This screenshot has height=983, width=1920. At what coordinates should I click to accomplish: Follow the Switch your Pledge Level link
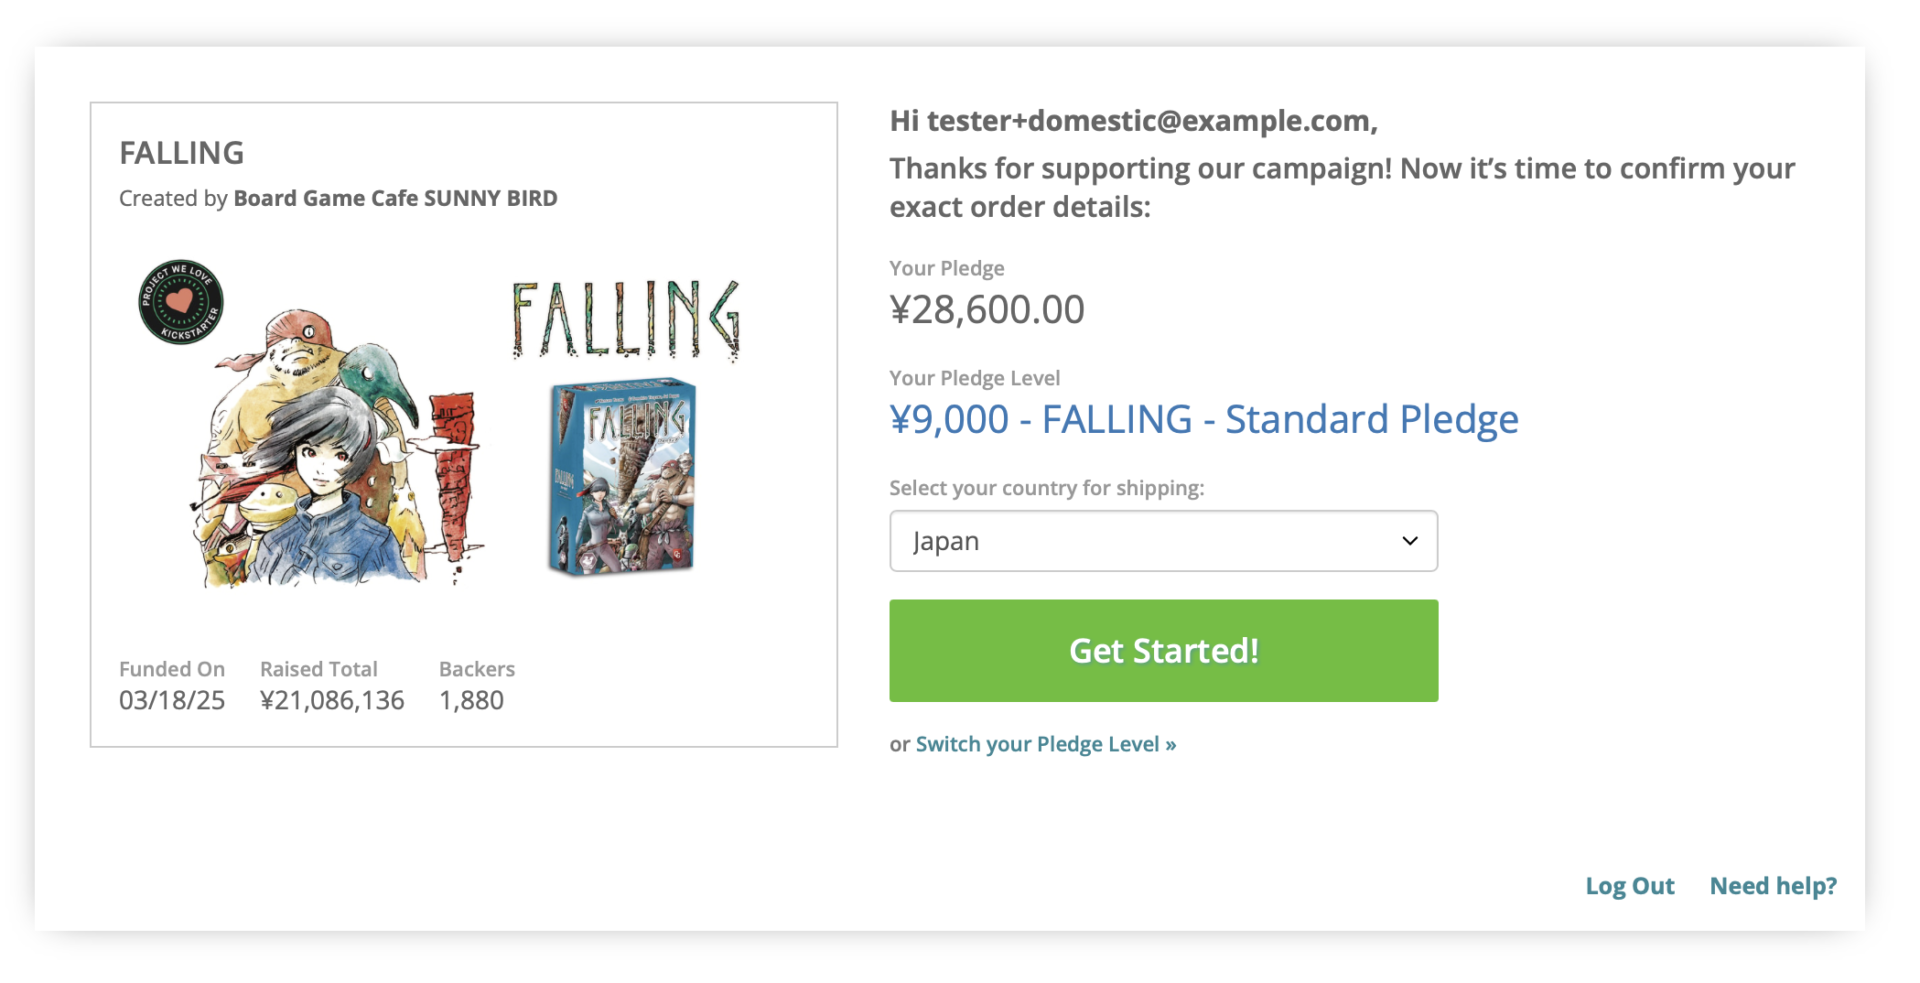[1045, 744]
